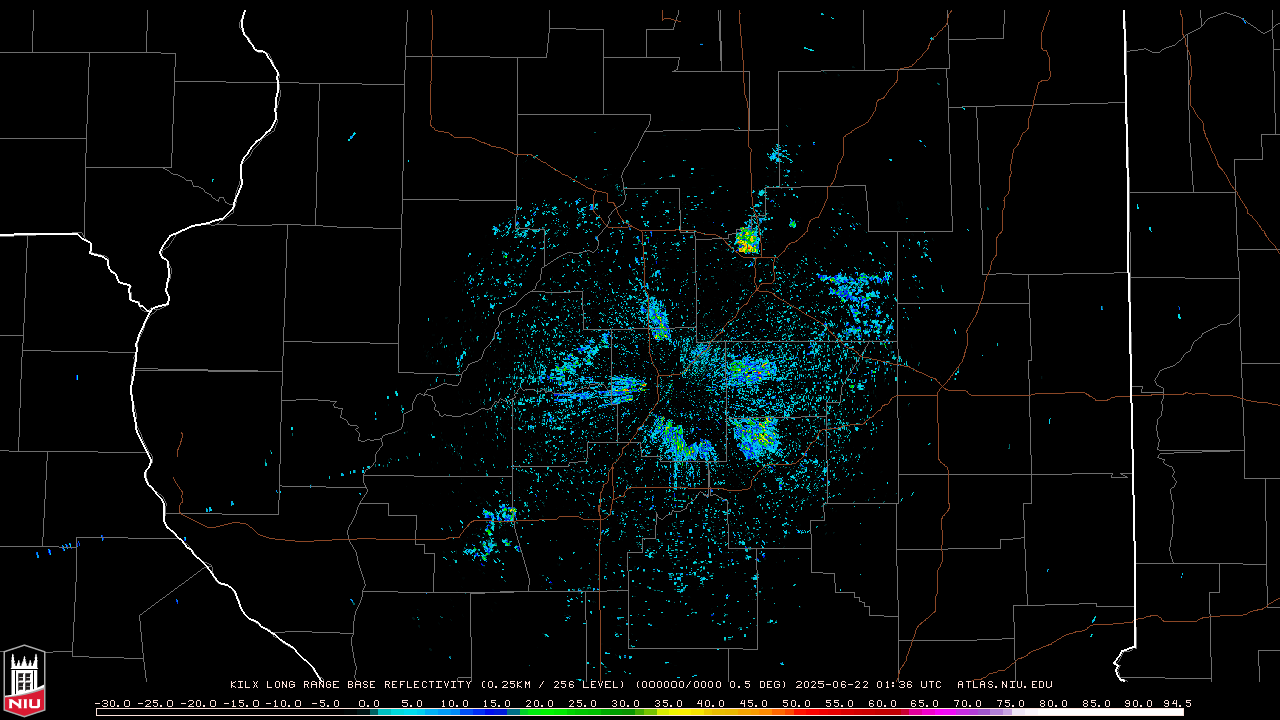Select the KILX LONG RANGE BASE REFLECTIVITY title
This screenshot has height=720, width=1280.
(x=350, y=685)
